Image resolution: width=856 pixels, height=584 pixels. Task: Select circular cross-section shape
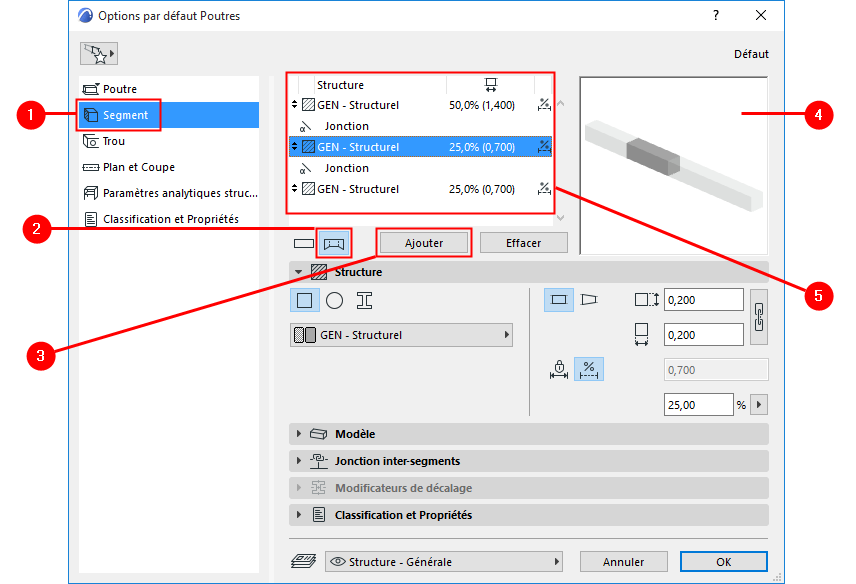point(334,300)
